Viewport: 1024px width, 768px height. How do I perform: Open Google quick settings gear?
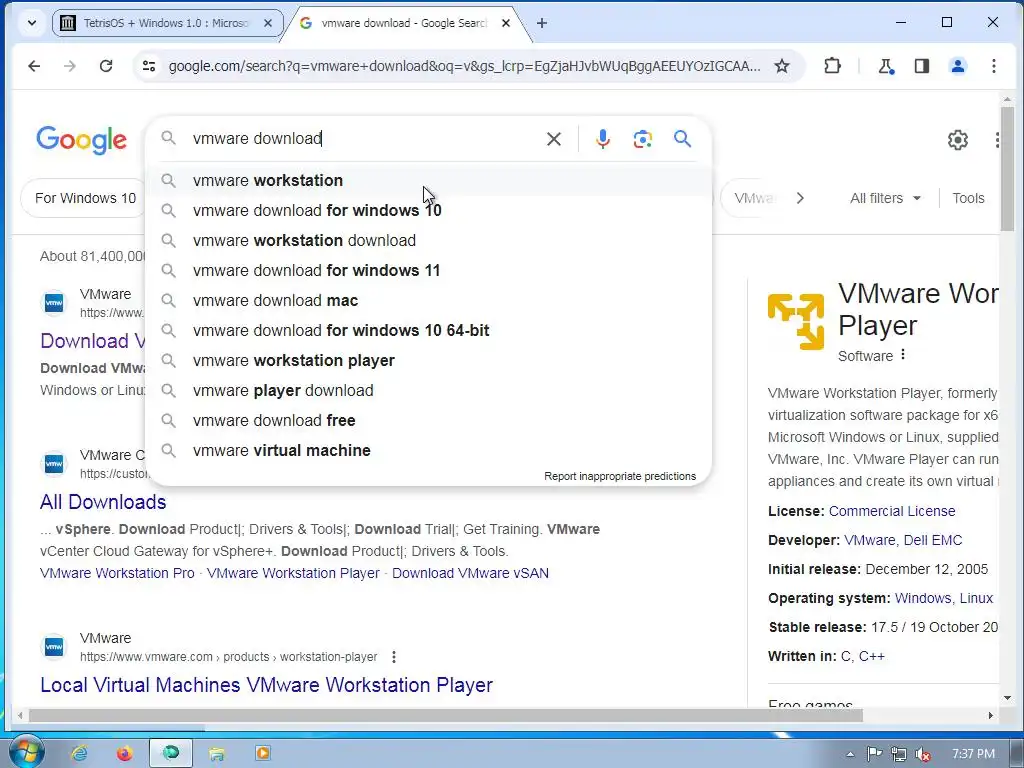[957, 140]
